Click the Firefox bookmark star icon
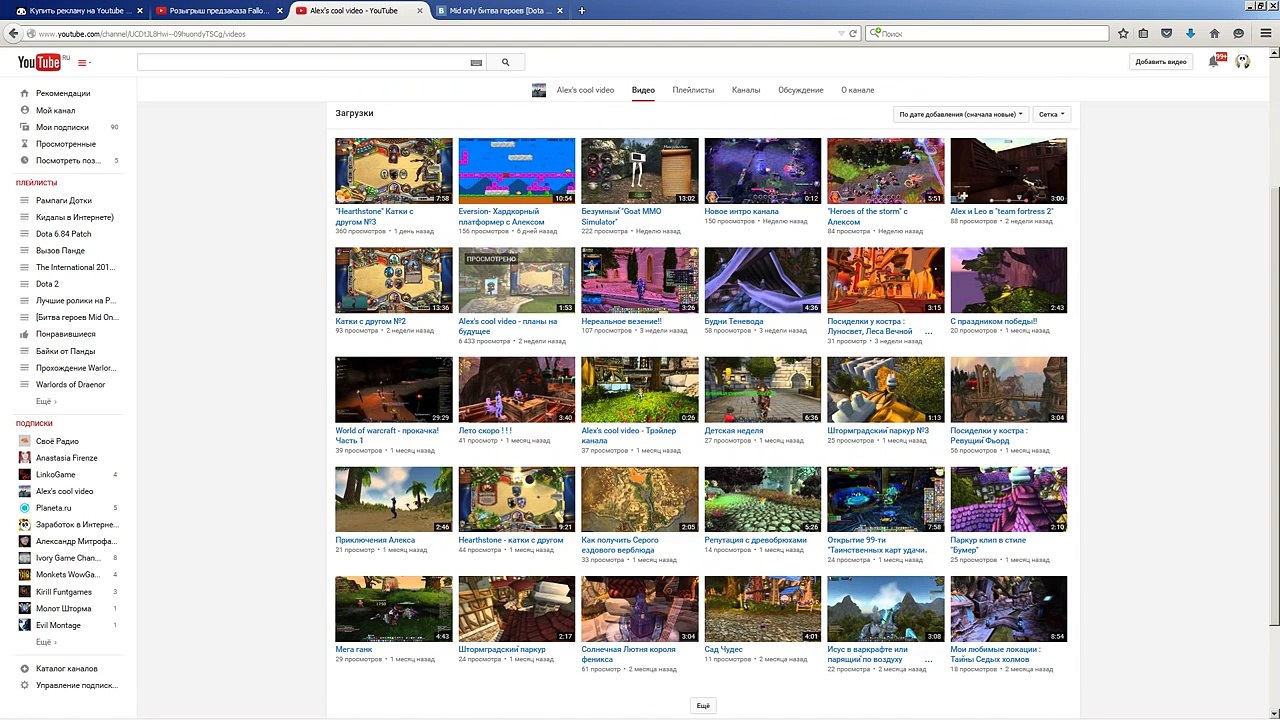The image size is (1280, 720). tap(1123, 34)
